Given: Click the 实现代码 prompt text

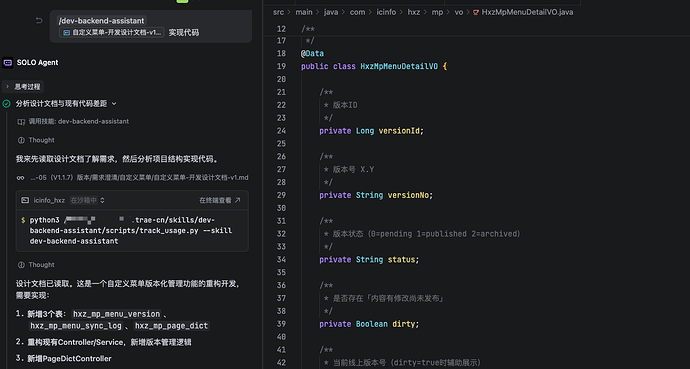Looking at the screenshot, I should (x=184, y=33).
